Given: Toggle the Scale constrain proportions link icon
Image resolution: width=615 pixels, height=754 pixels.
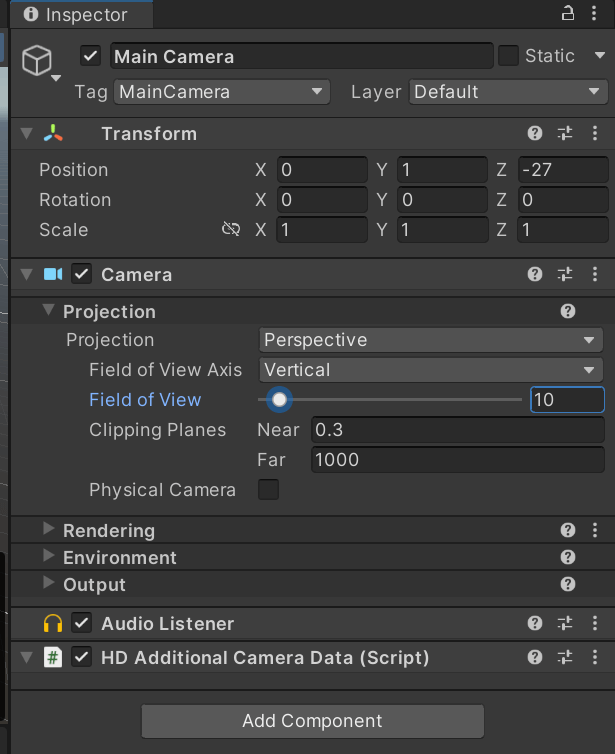Looking at the screenshot, I should pos(230,230).
